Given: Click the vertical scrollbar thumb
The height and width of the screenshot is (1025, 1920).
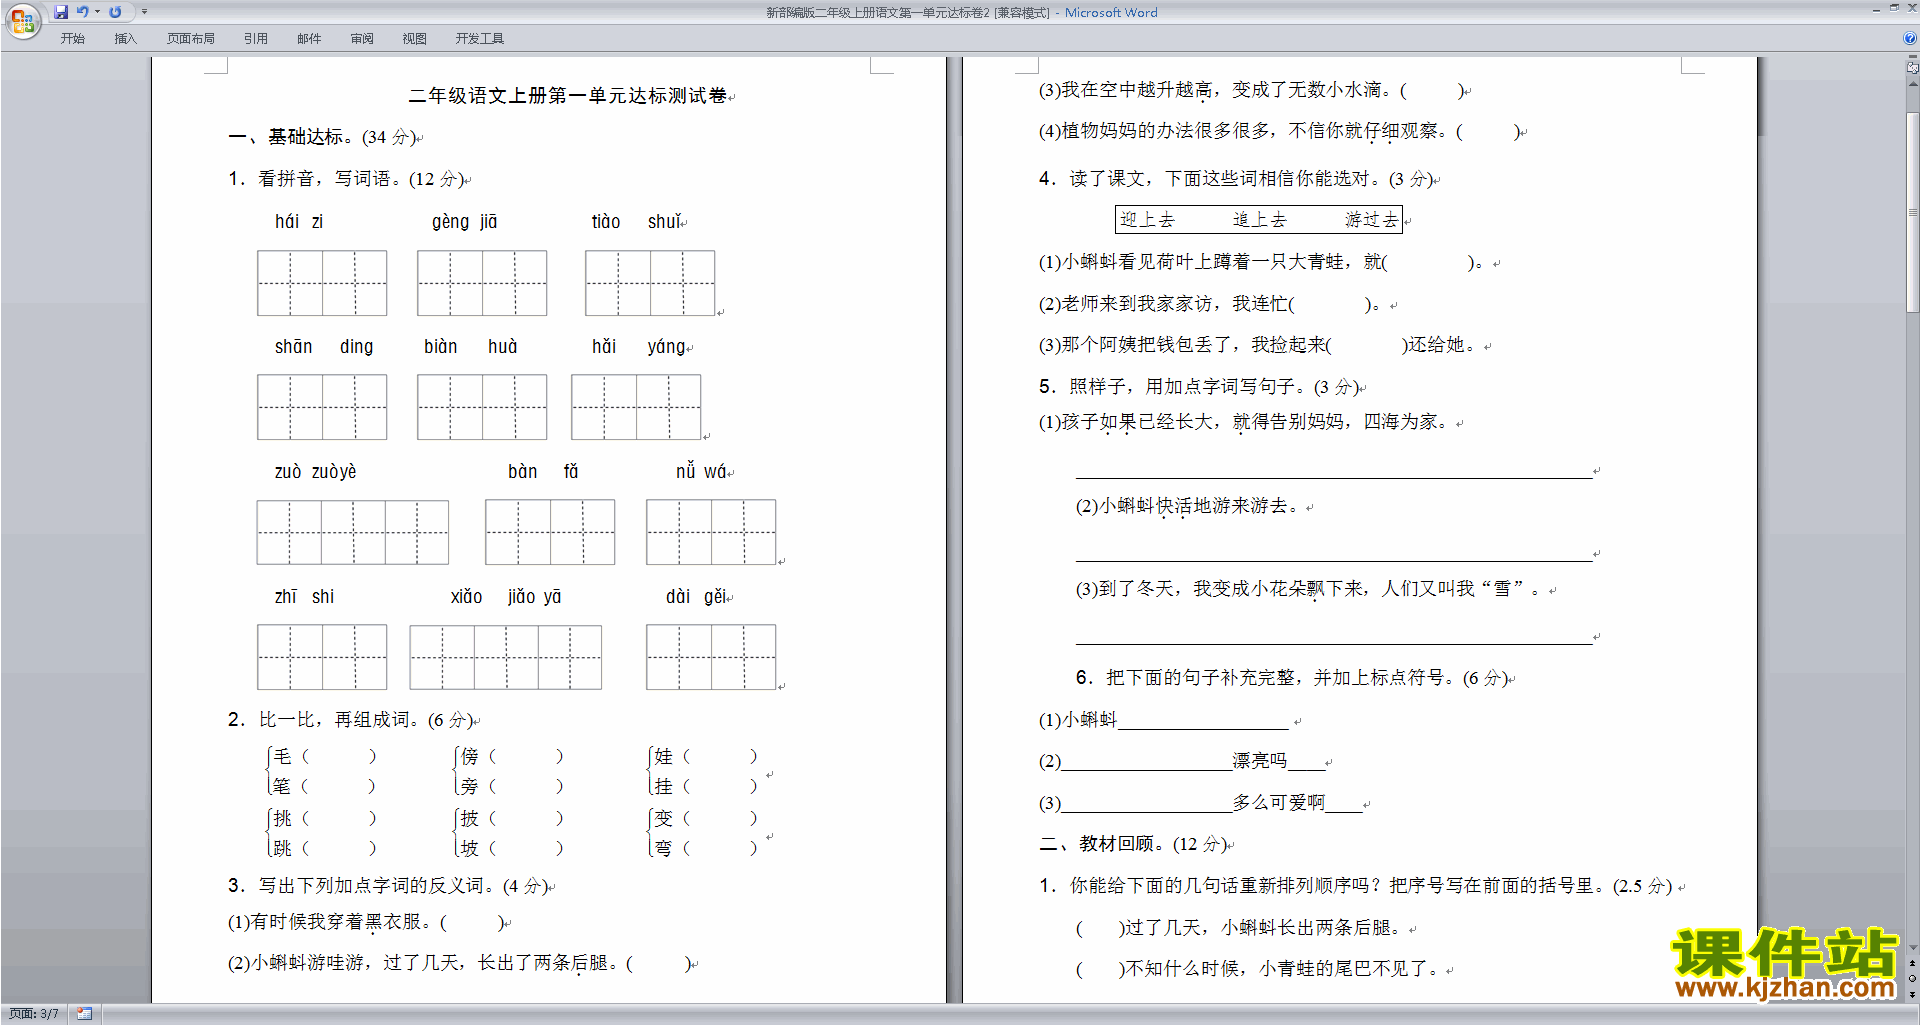Looking at the screenshot, I should coord(1912,212).
